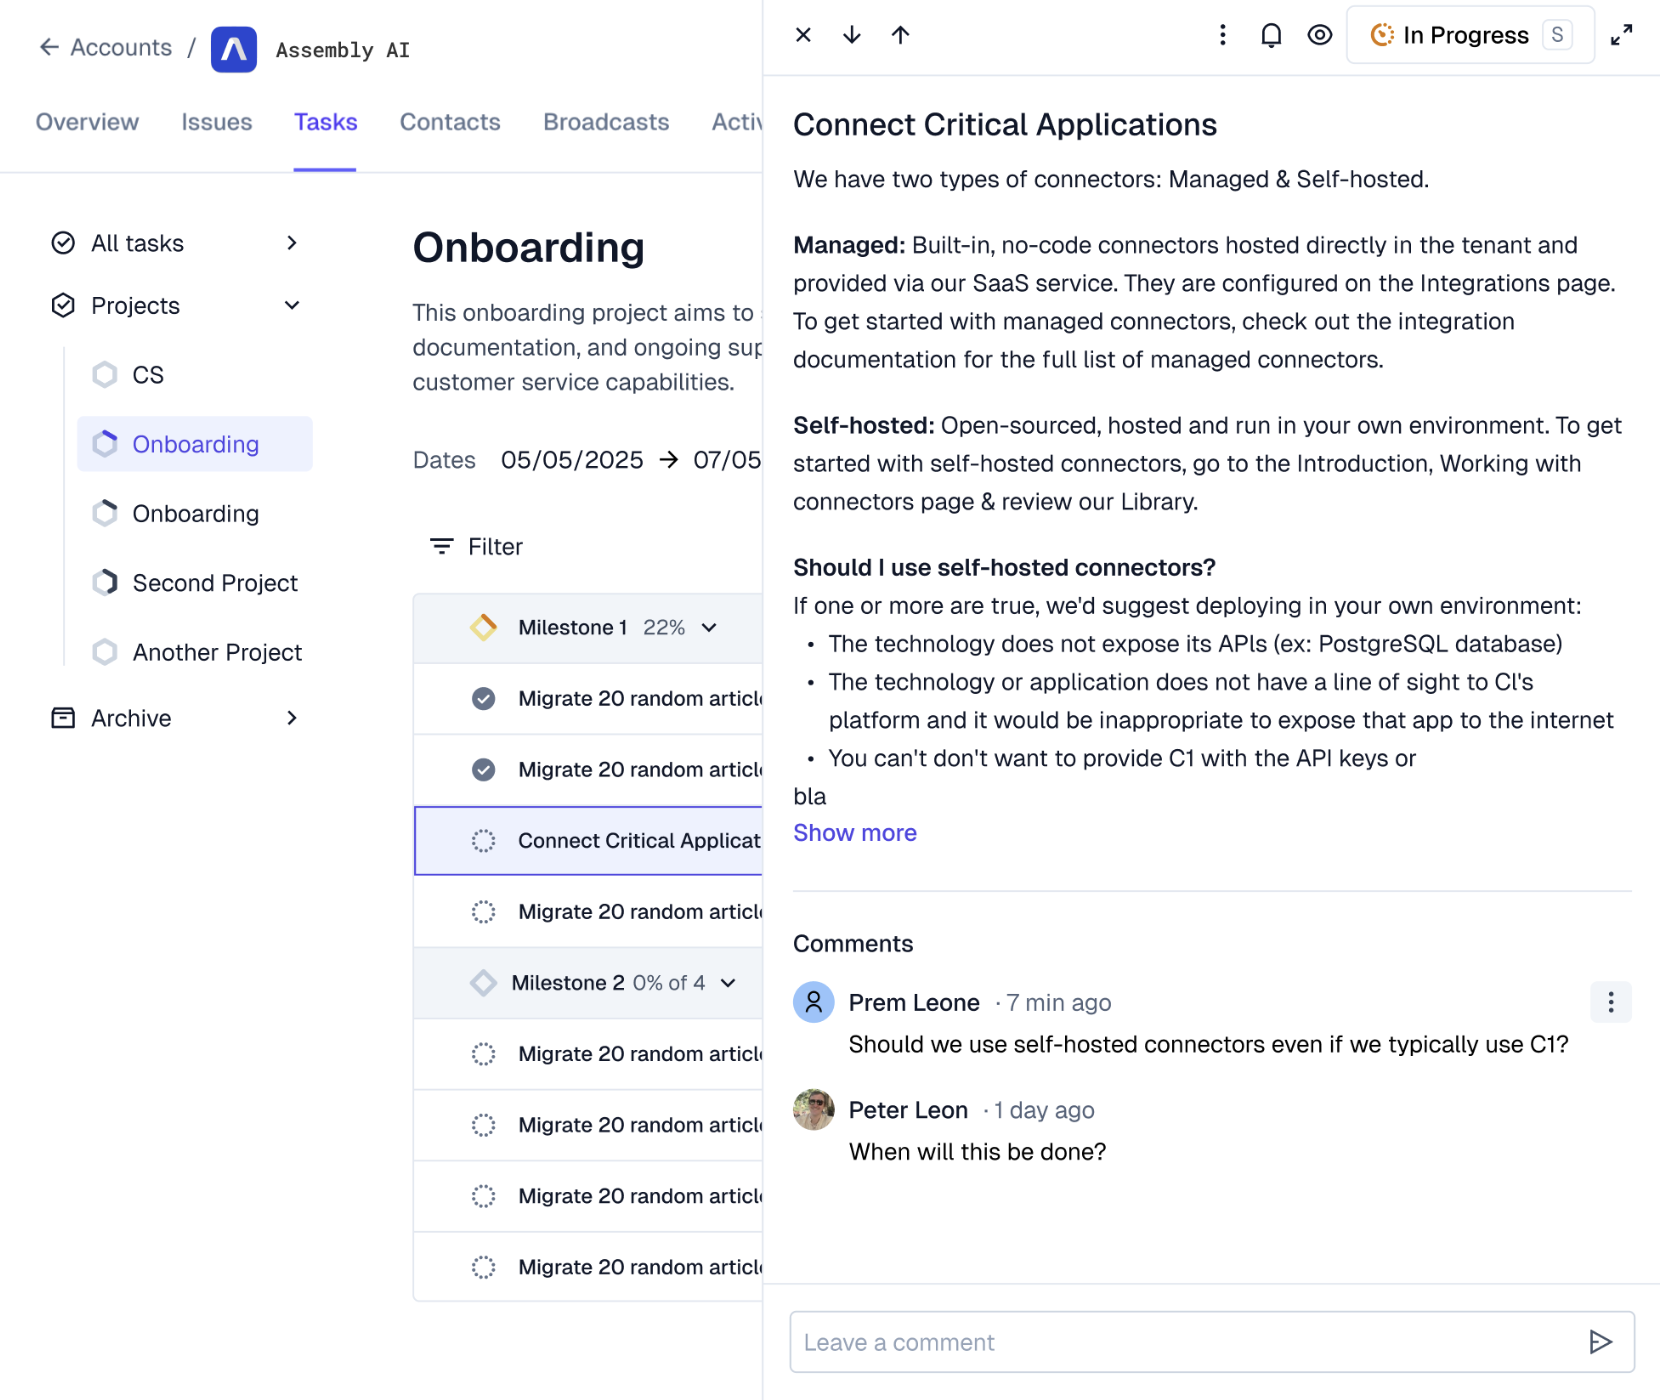Select the highlighted Onboarding project
The width and height of the screenshot is (1660, 1400).
coord(195,444)
